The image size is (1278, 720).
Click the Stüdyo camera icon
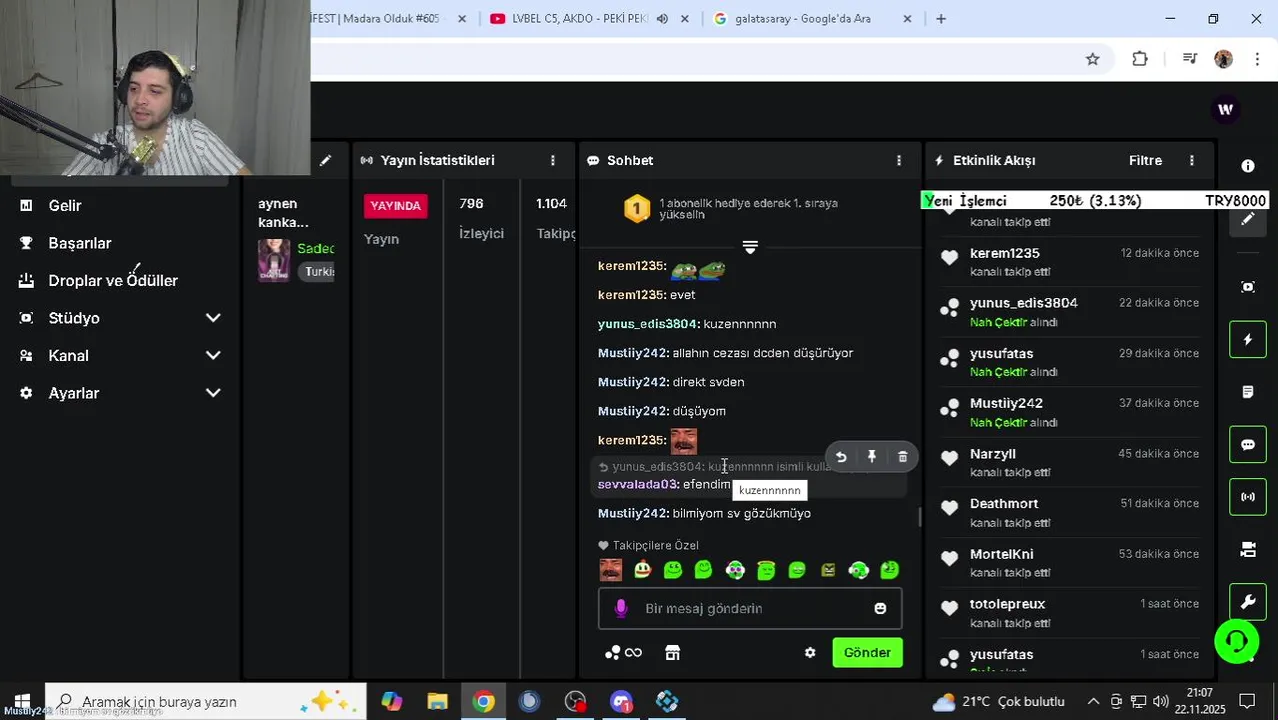click(x=27, y=318)
